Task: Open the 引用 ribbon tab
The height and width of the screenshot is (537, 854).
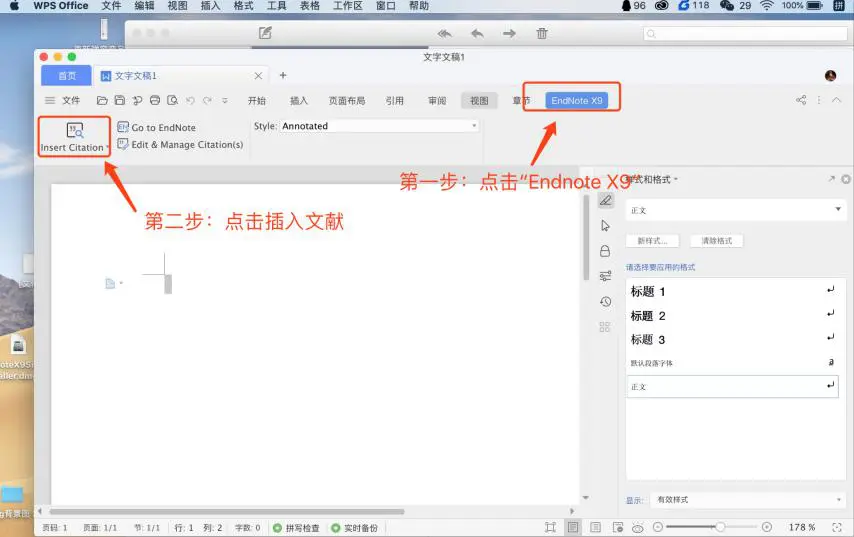Action: [394, 101]
